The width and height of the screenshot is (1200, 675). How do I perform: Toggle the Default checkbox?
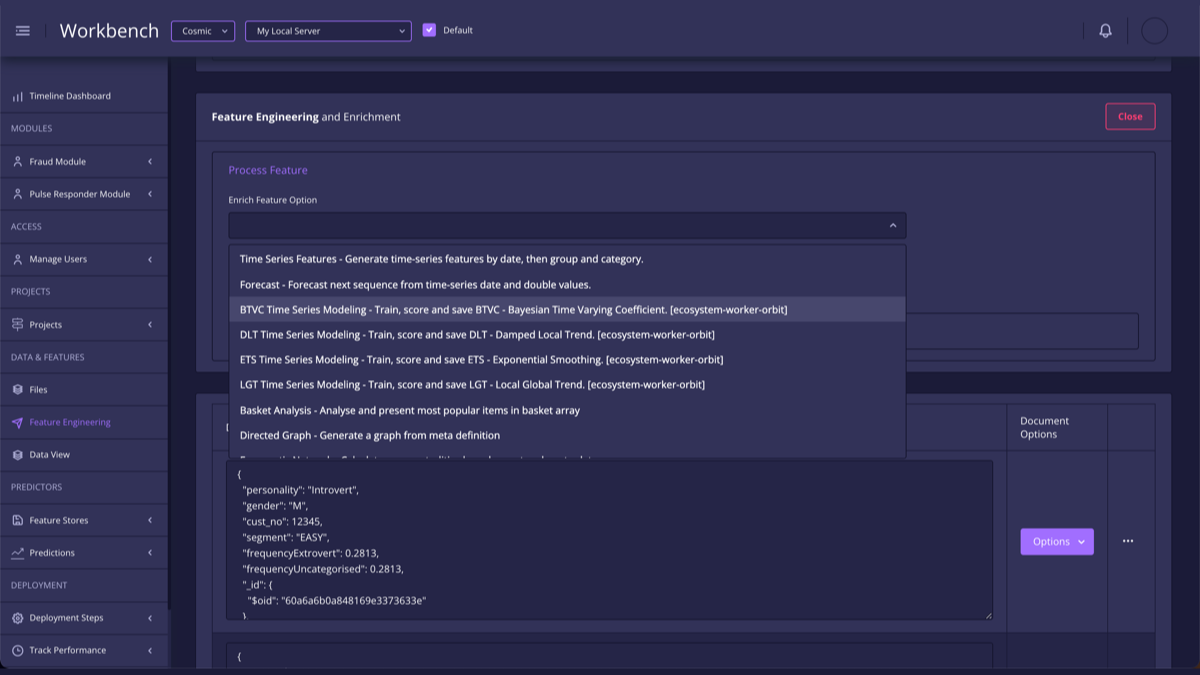[429, 30]
